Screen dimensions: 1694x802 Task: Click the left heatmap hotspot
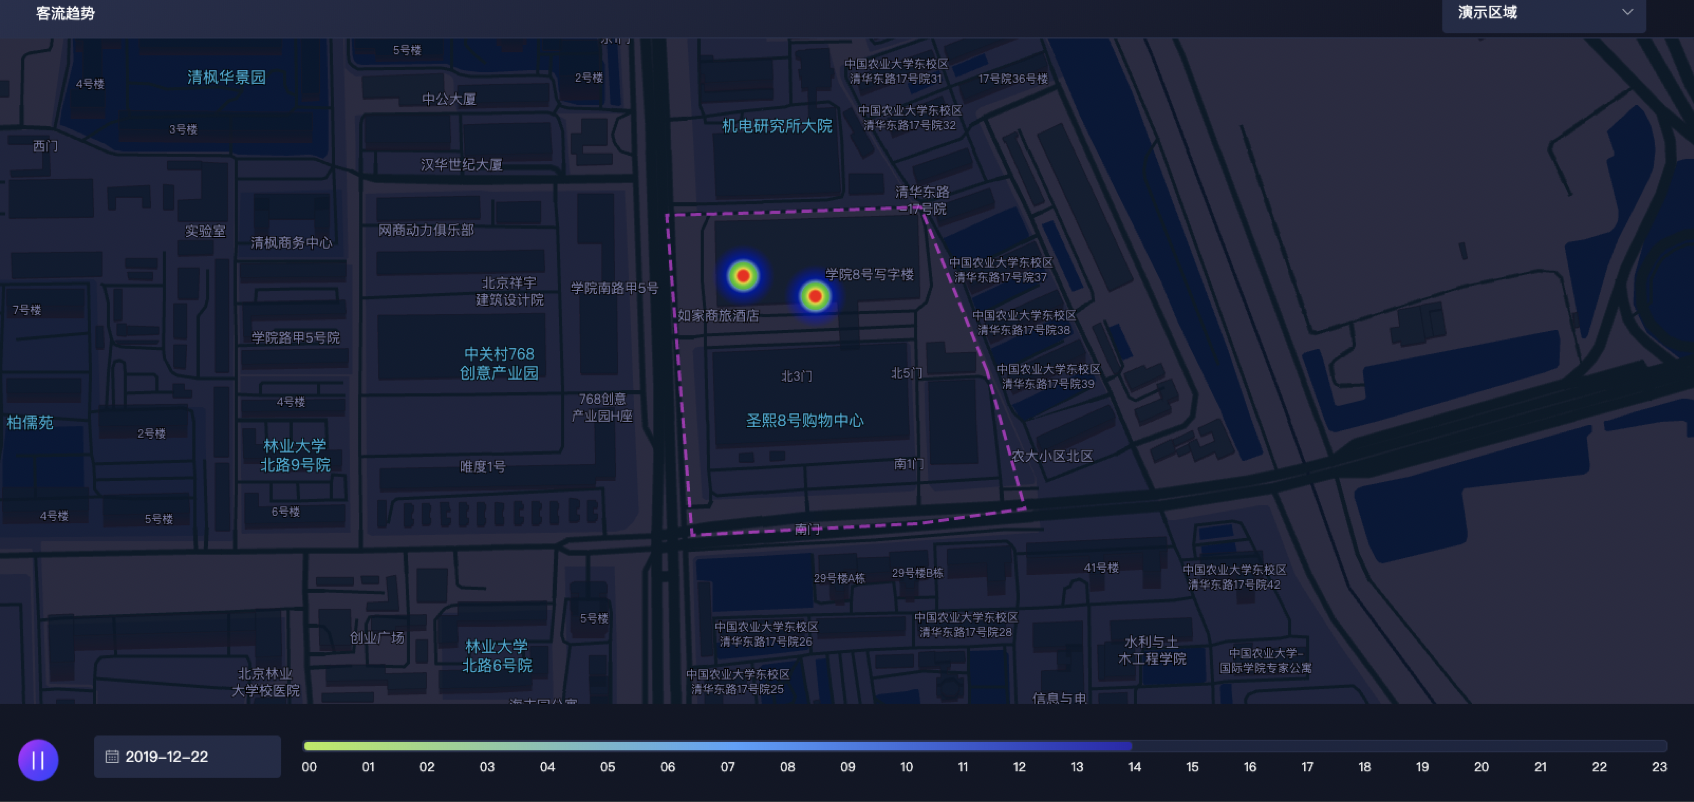coord(742,275)
